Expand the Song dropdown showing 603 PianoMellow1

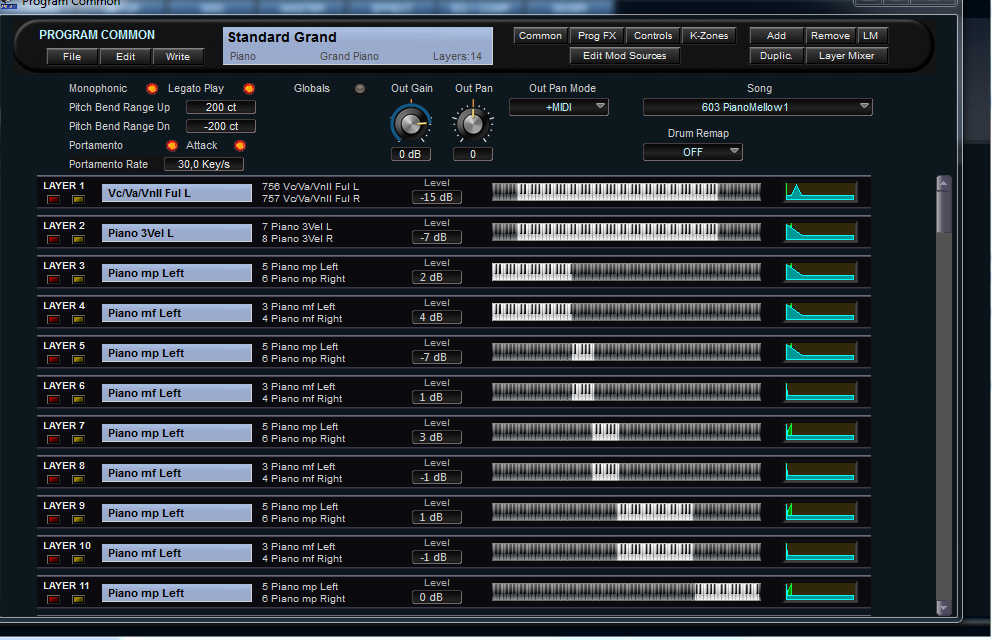click(x=757, y=107)
